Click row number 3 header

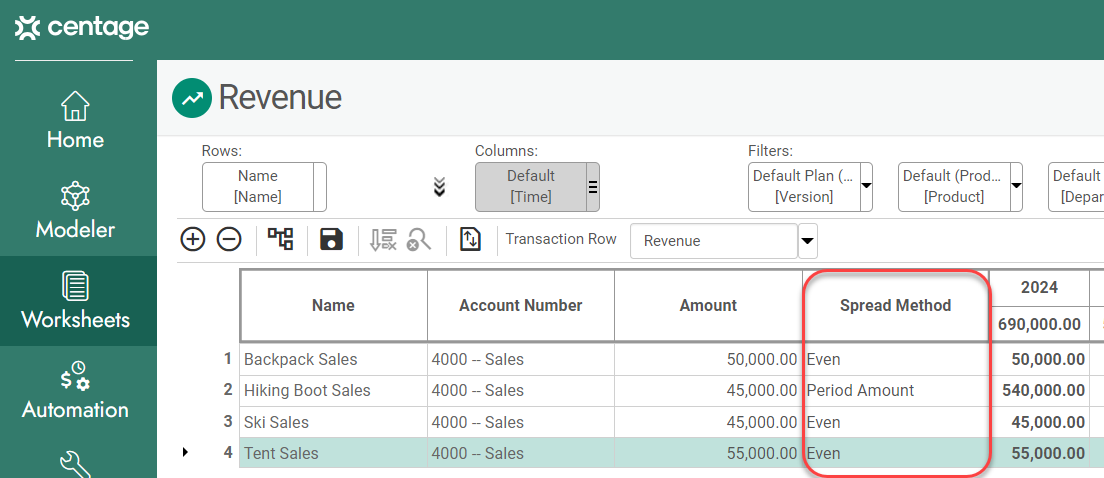point(227,422)
